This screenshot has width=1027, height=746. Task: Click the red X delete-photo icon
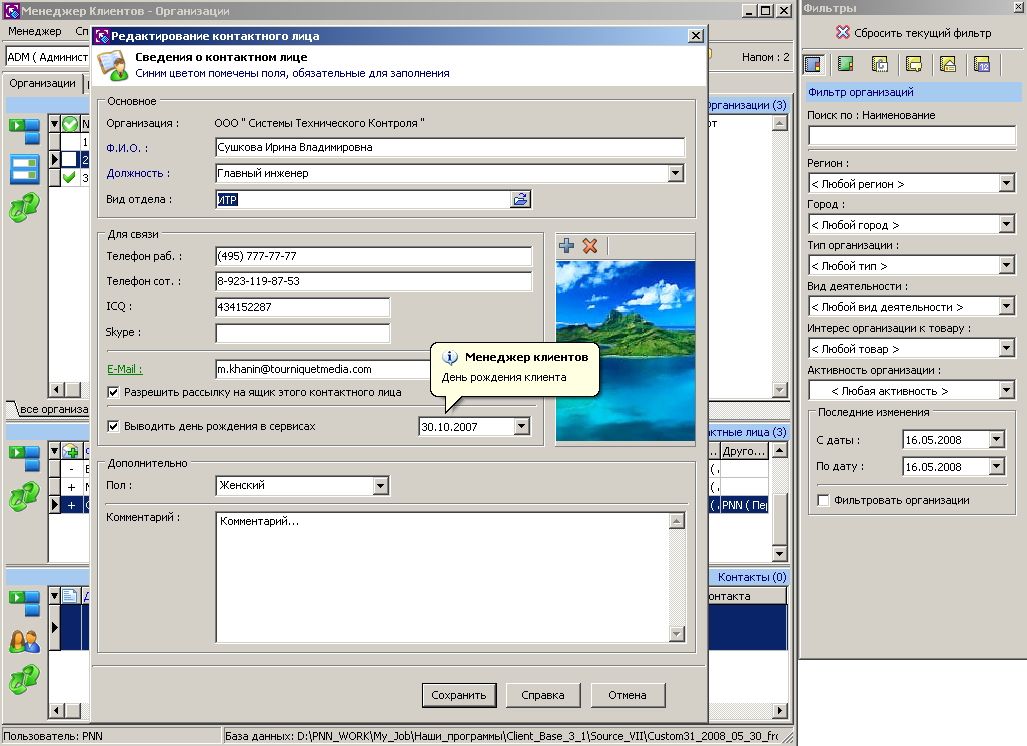590,246
